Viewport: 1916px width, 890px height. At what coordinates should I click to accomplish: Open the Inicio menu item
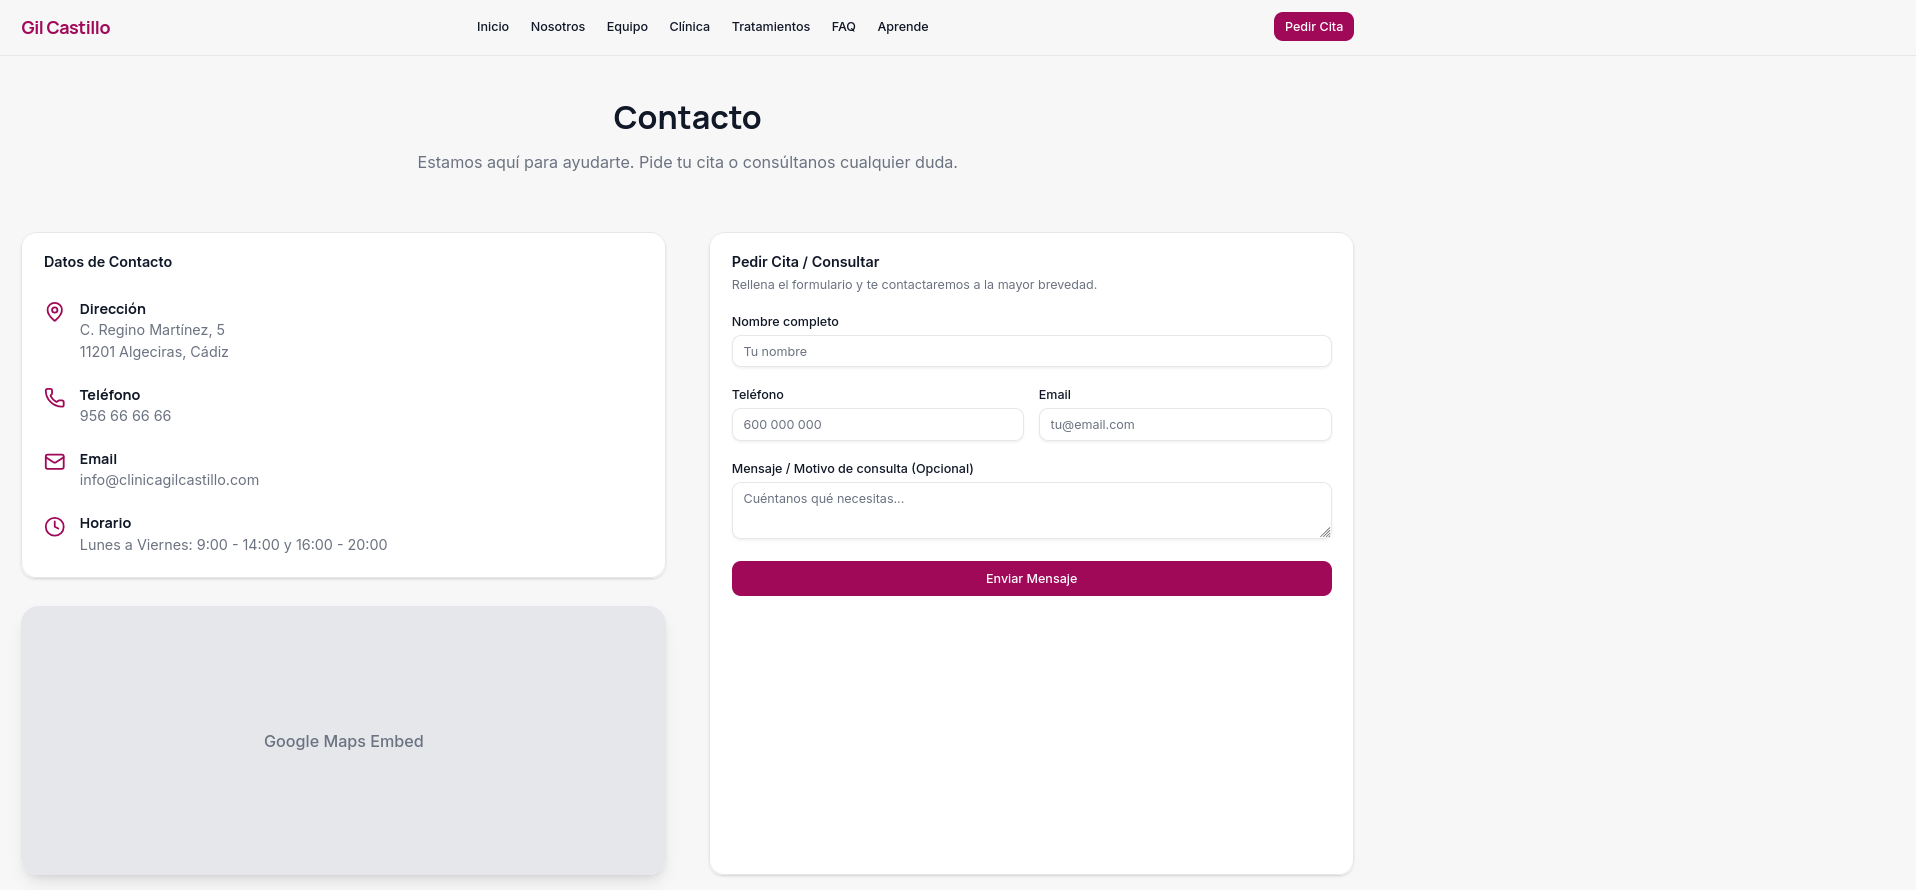493,27
